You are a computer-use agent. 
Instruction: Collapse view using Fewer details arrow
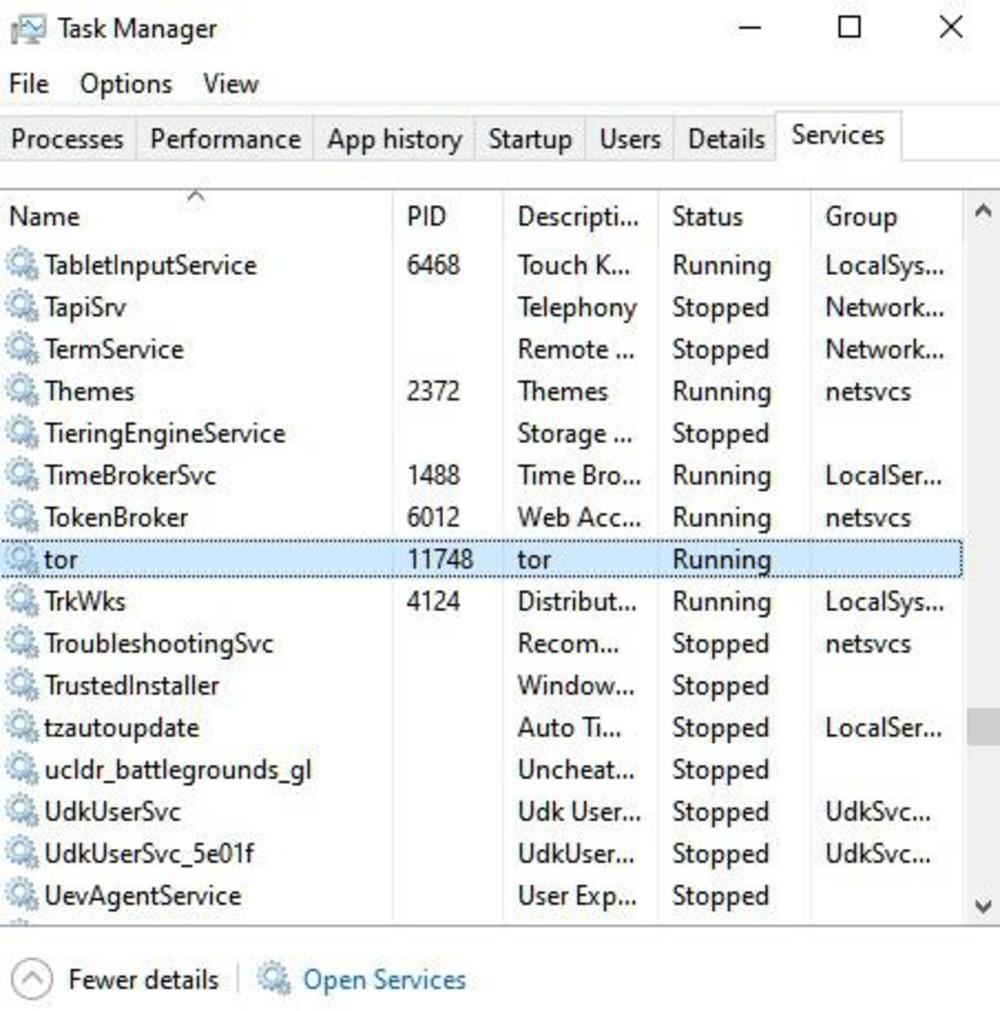32,979
